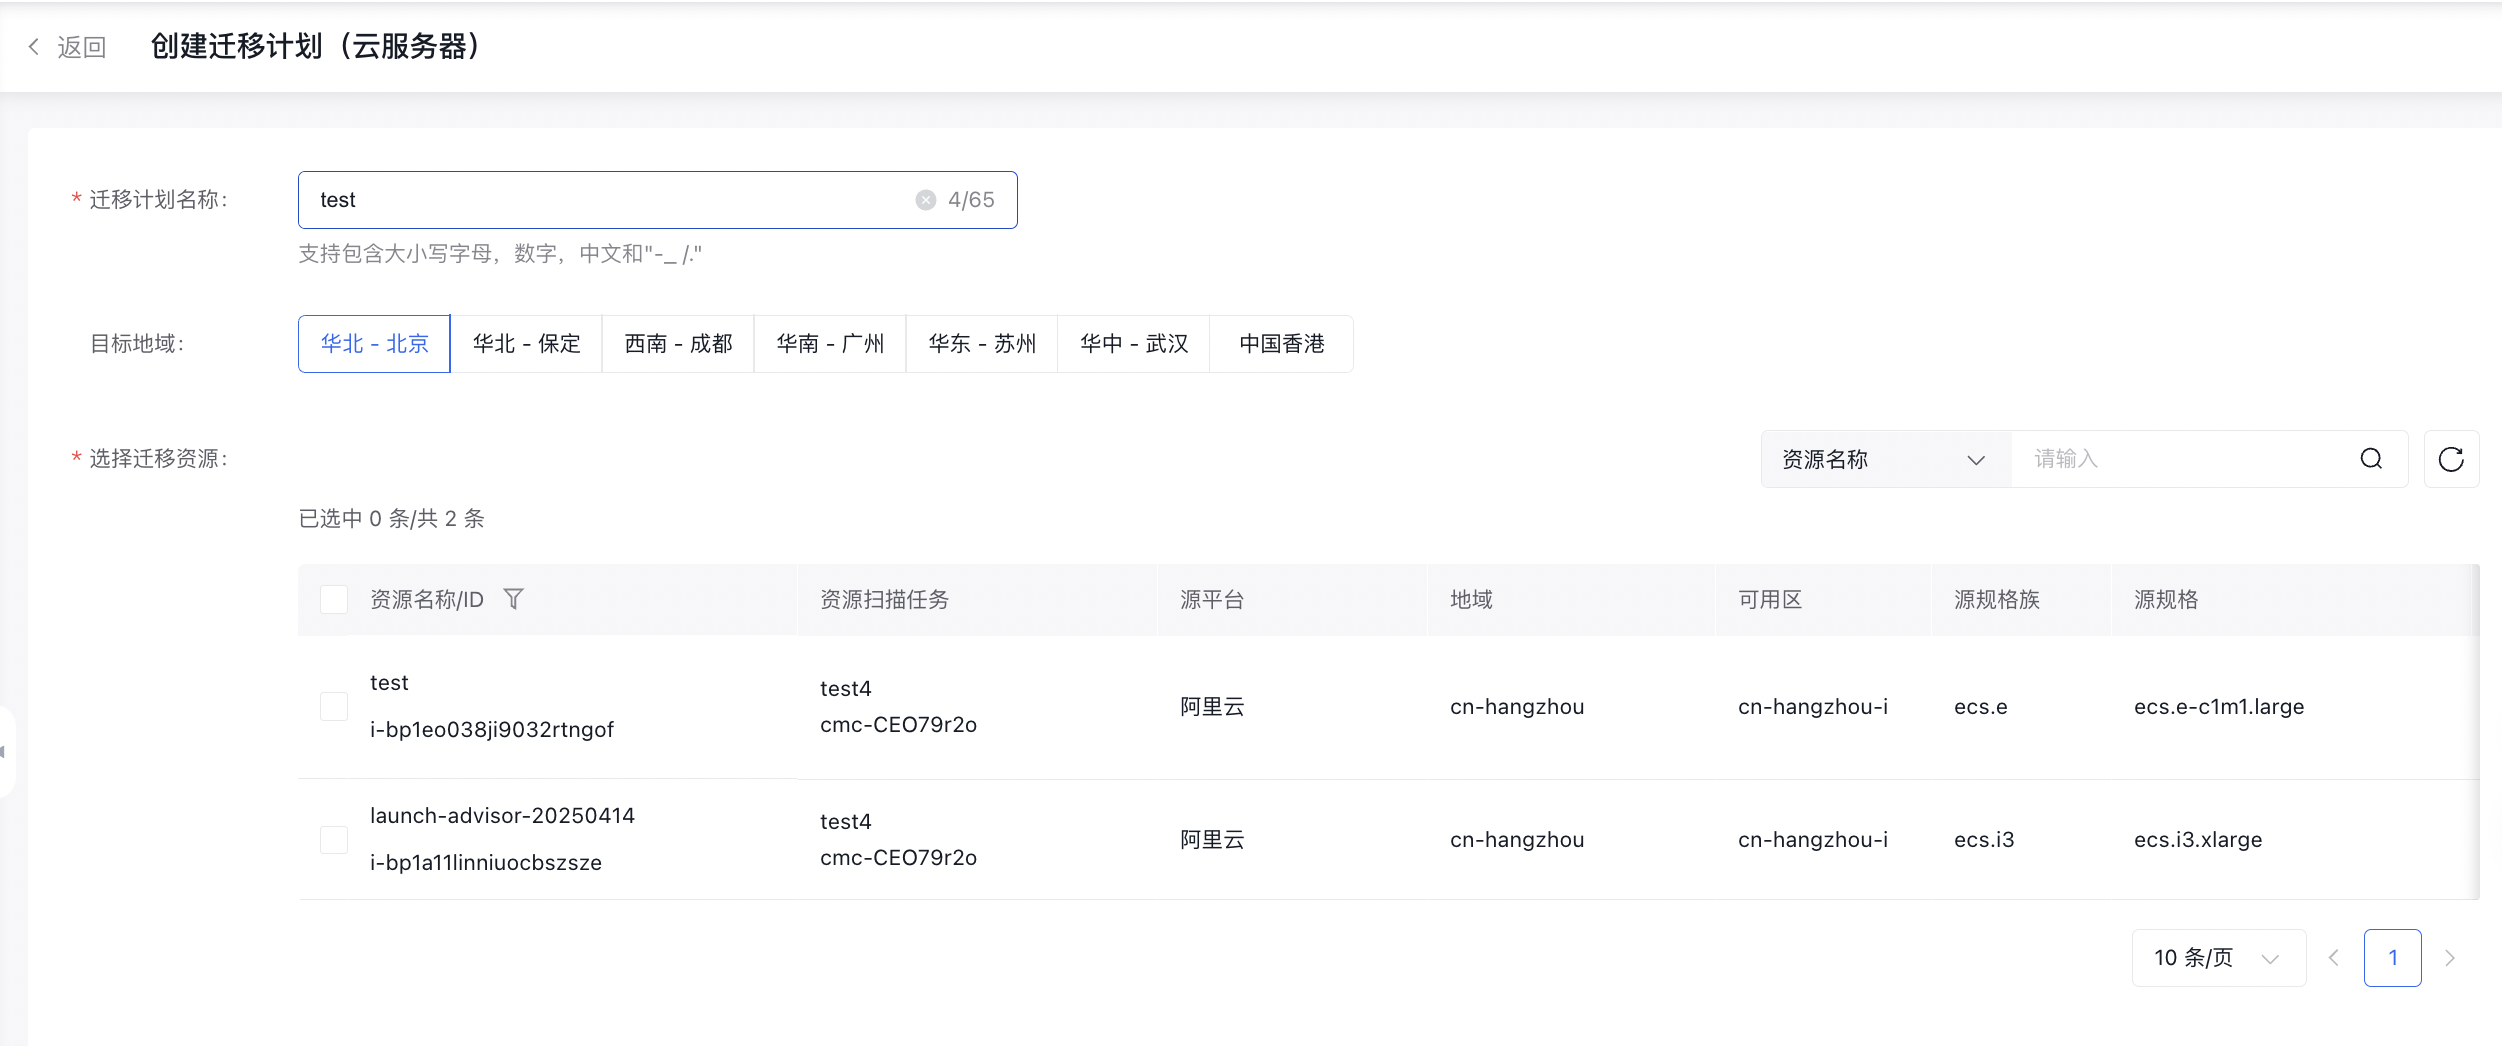Viewport: 2502px width, 1046px height.
Task: Select target region 华南 - 广州
Action: 830,344
